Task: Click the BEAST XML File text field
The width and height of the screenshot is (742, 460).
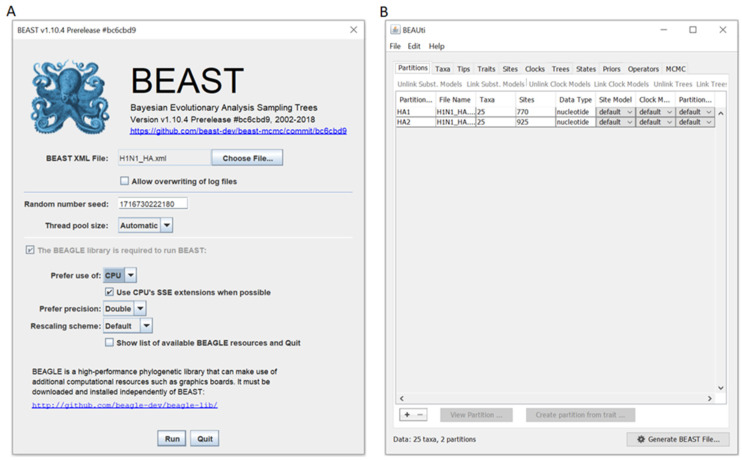Action: 164,158
